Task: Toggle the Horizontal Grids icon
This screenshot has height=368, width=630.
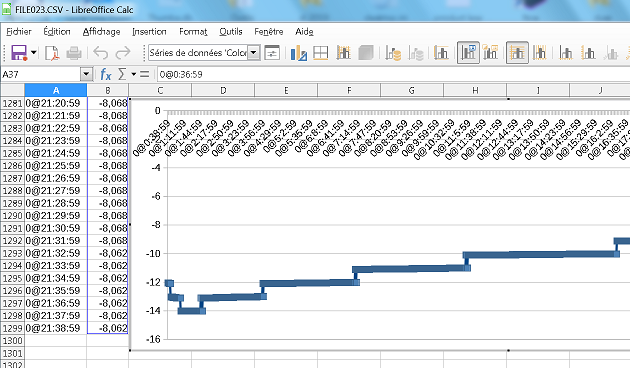Action: [517, 53]
